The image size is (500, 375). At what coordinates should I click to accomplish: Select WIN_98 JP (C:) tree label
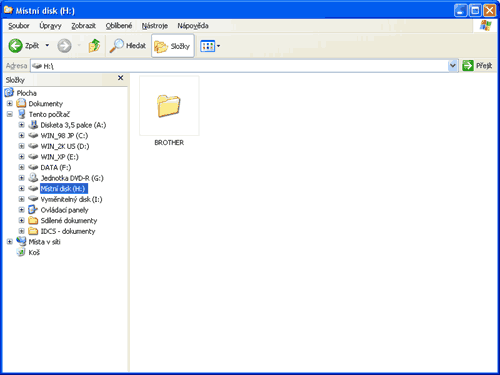(x=64, y=136)
